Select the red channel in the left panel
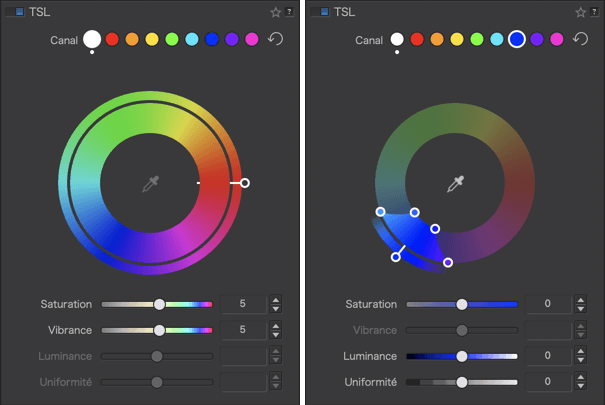Viewport: 605px width, 405px height. click(x=112, y=39)
